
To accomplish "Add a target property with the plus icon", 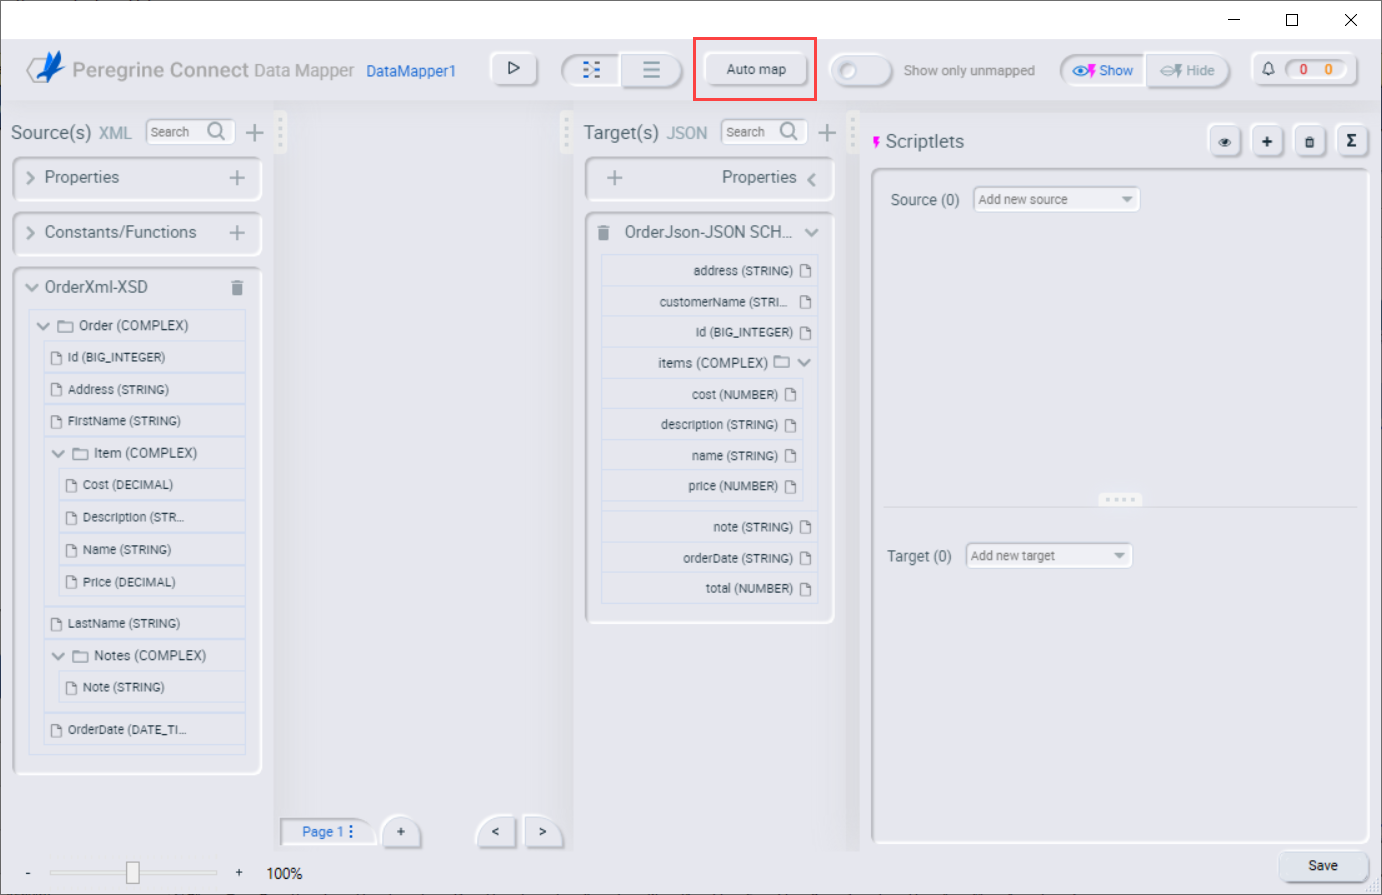I will (615, 177).
